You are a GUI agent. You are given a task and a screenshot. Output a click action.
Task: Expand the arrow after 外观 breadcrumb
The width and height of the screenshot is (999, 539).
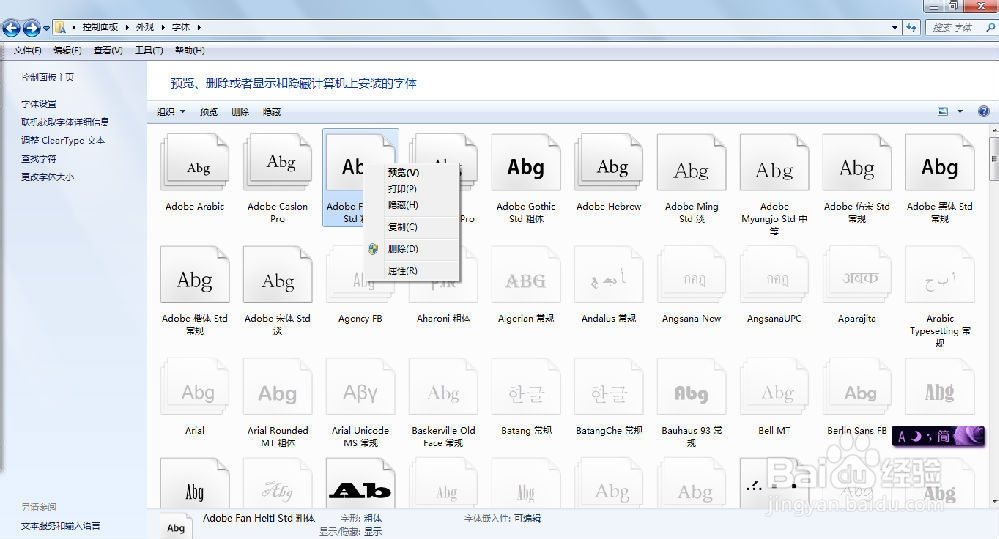tap(163, 27)
